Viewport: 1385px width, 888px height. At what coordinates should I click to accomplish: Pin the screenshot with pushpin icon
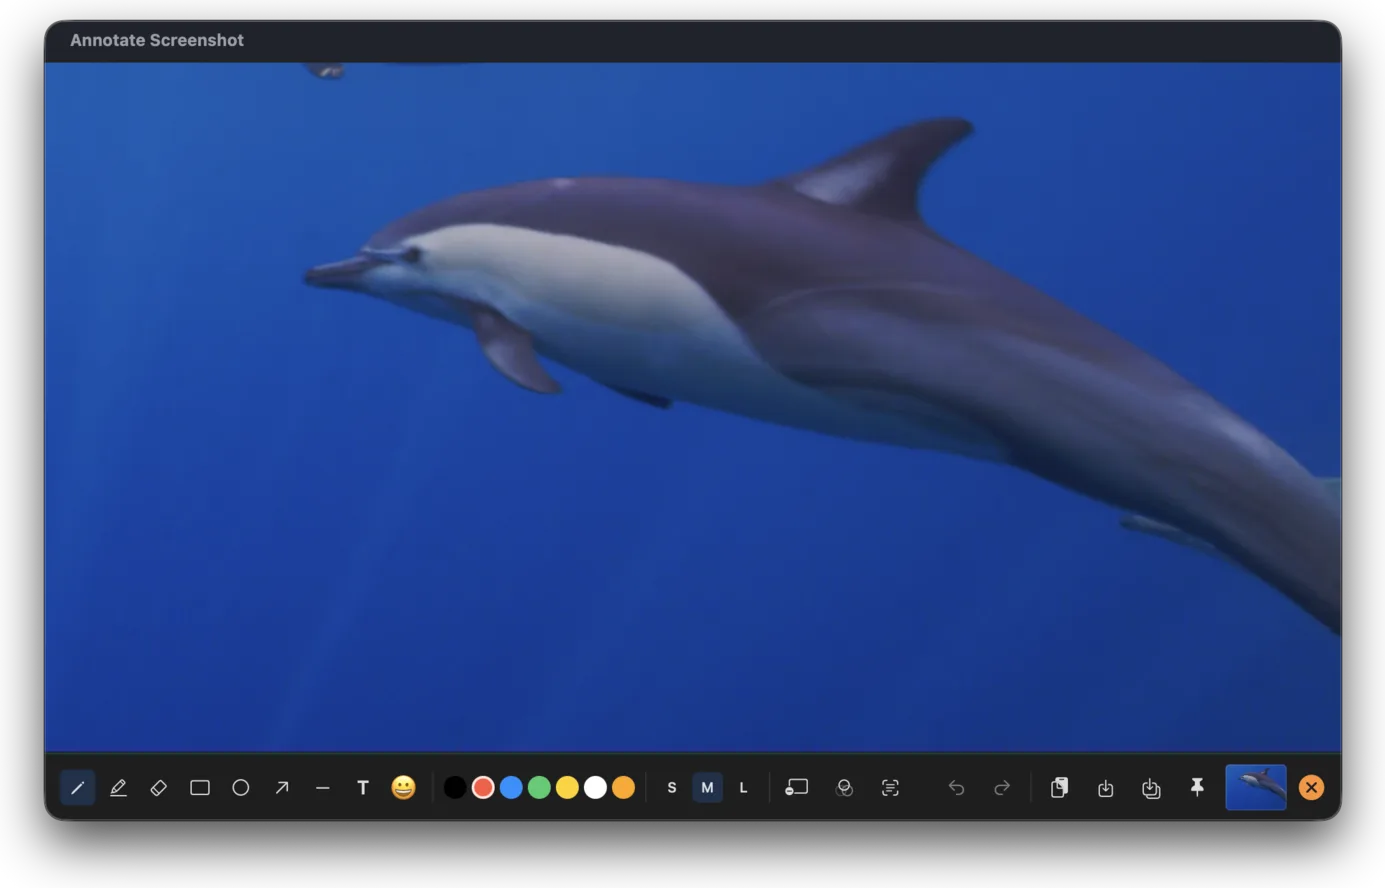coord(1197,788)
